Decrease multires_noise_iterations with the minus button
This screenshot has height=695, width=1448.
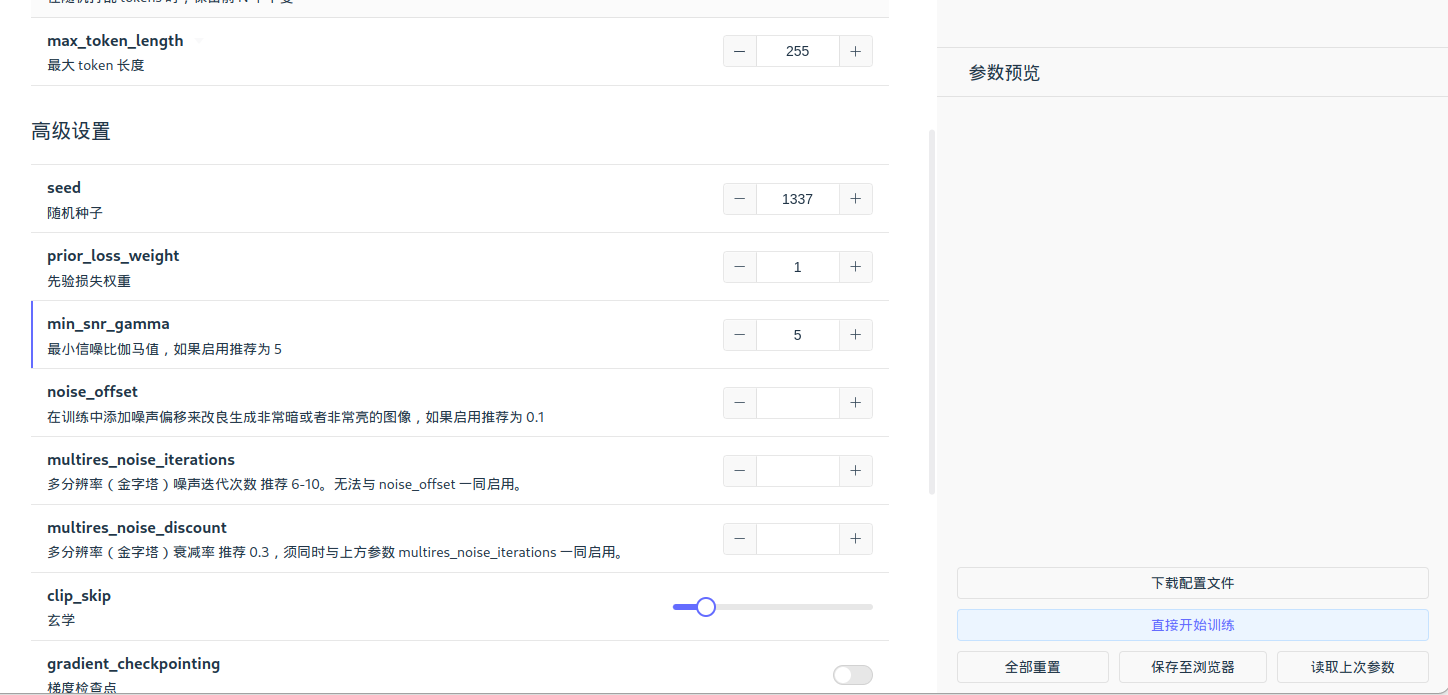click(x=739, y=470)
